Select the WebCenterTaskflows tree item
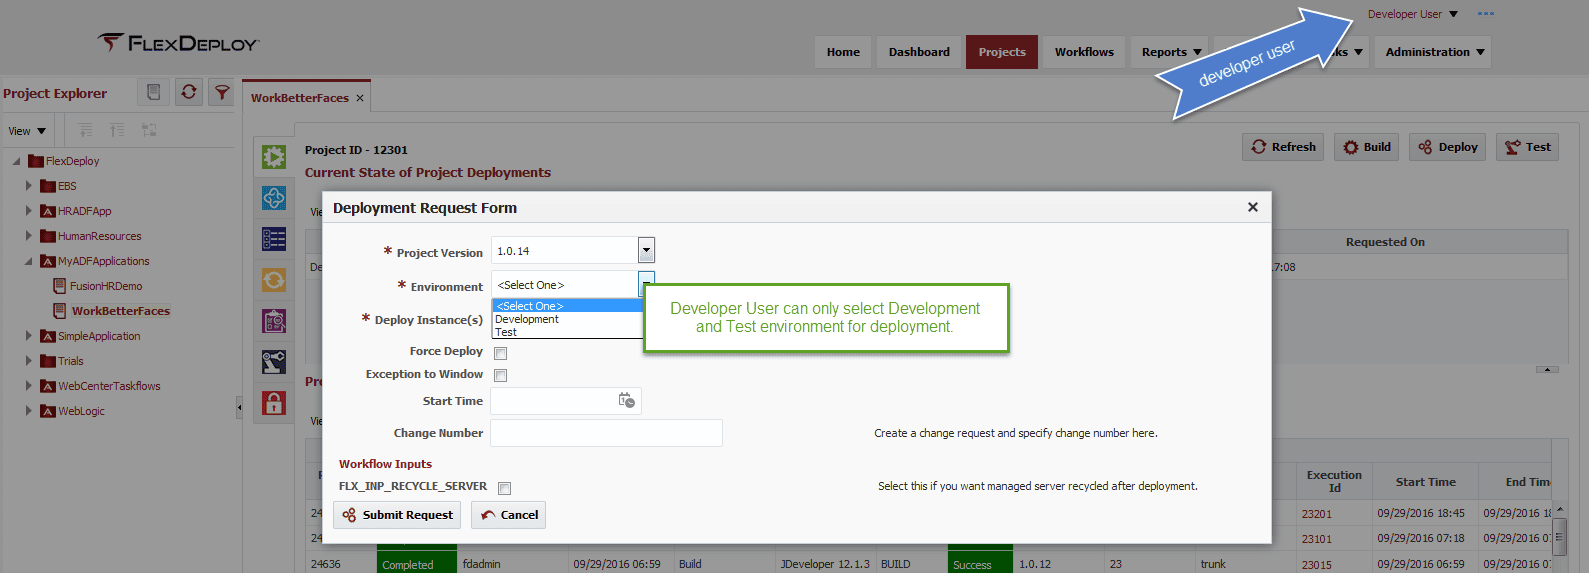 109,386
